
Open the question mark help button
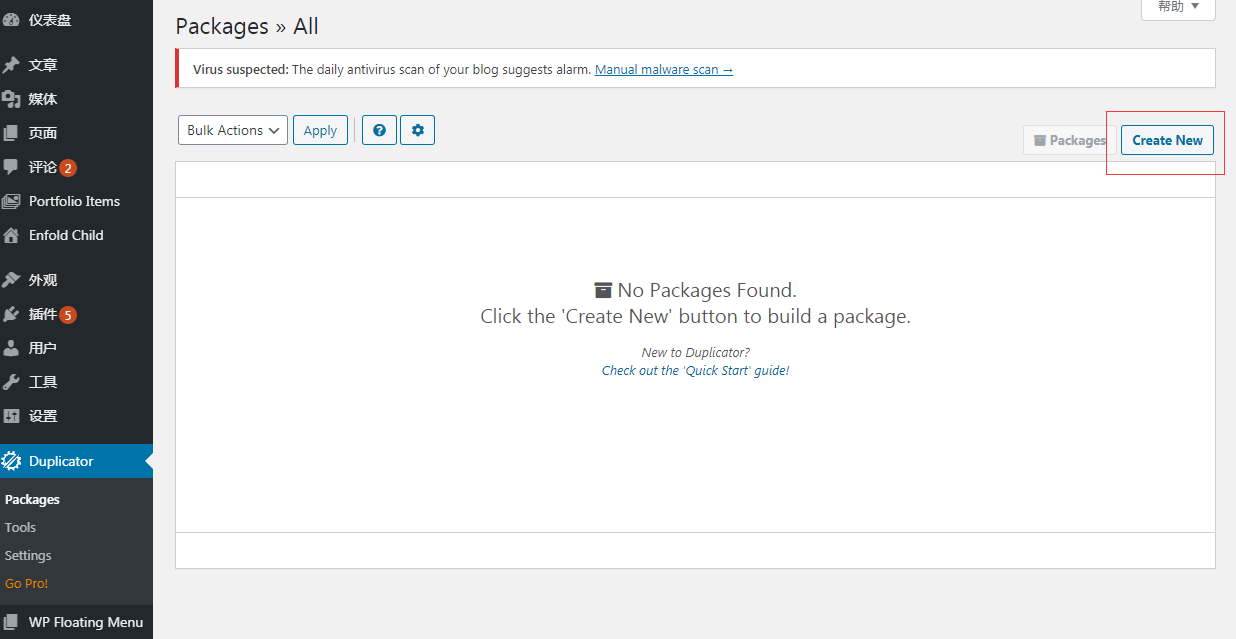[x=379, y=130]
